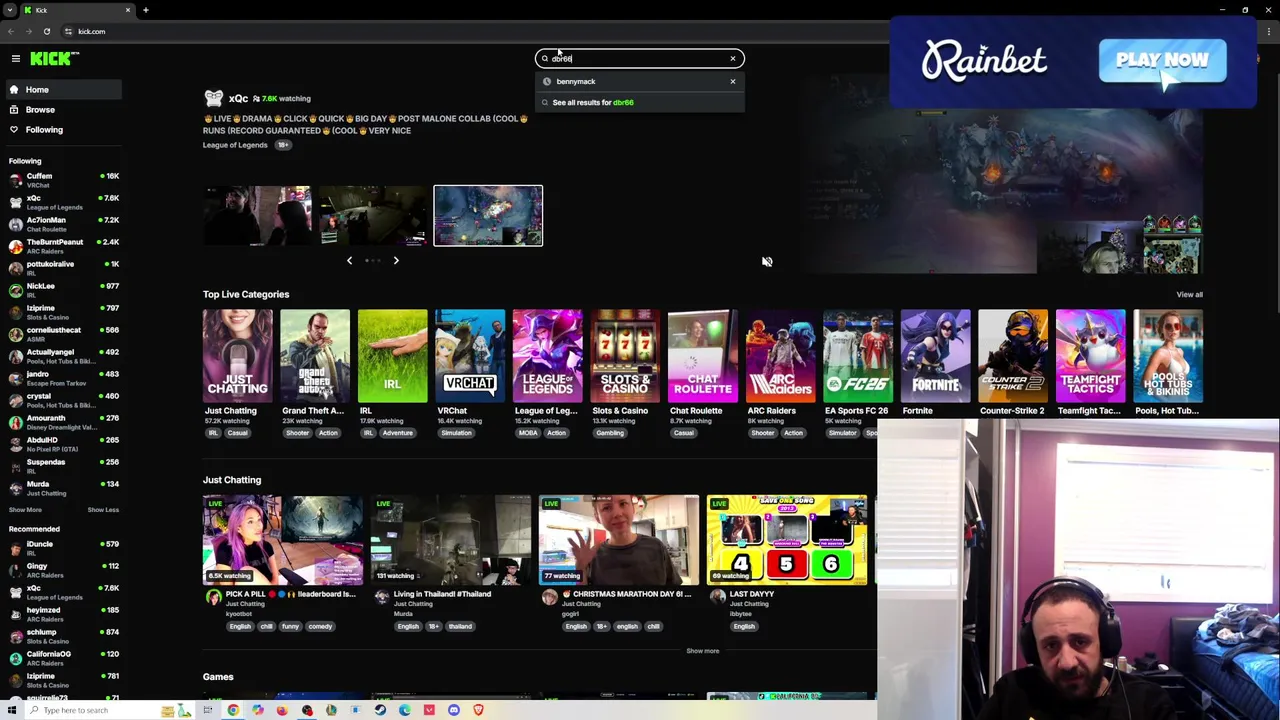Open pottukoiralive channel in sidebar
1280x720 pixels.
coord(62,268)
